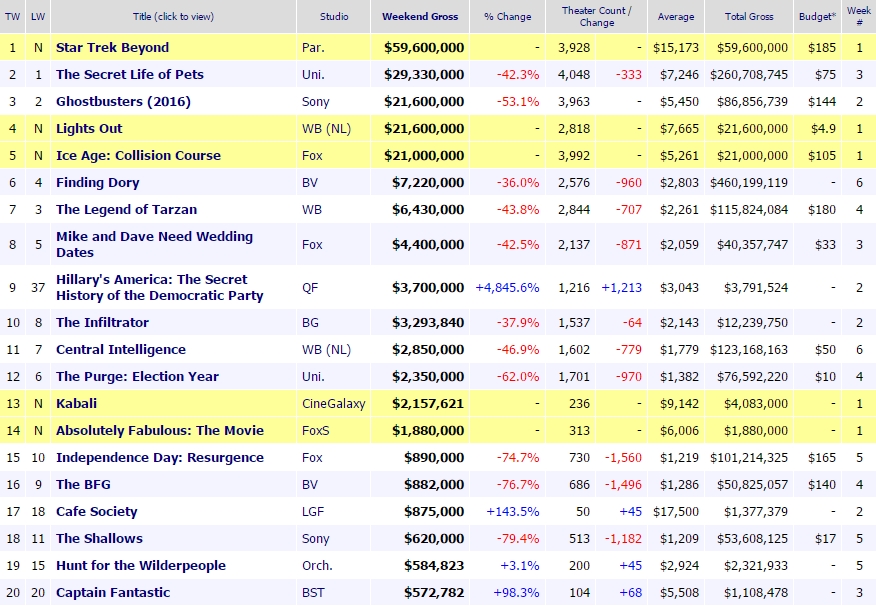
Task: Sort by % Change header
Action: [x=508, y=17]
